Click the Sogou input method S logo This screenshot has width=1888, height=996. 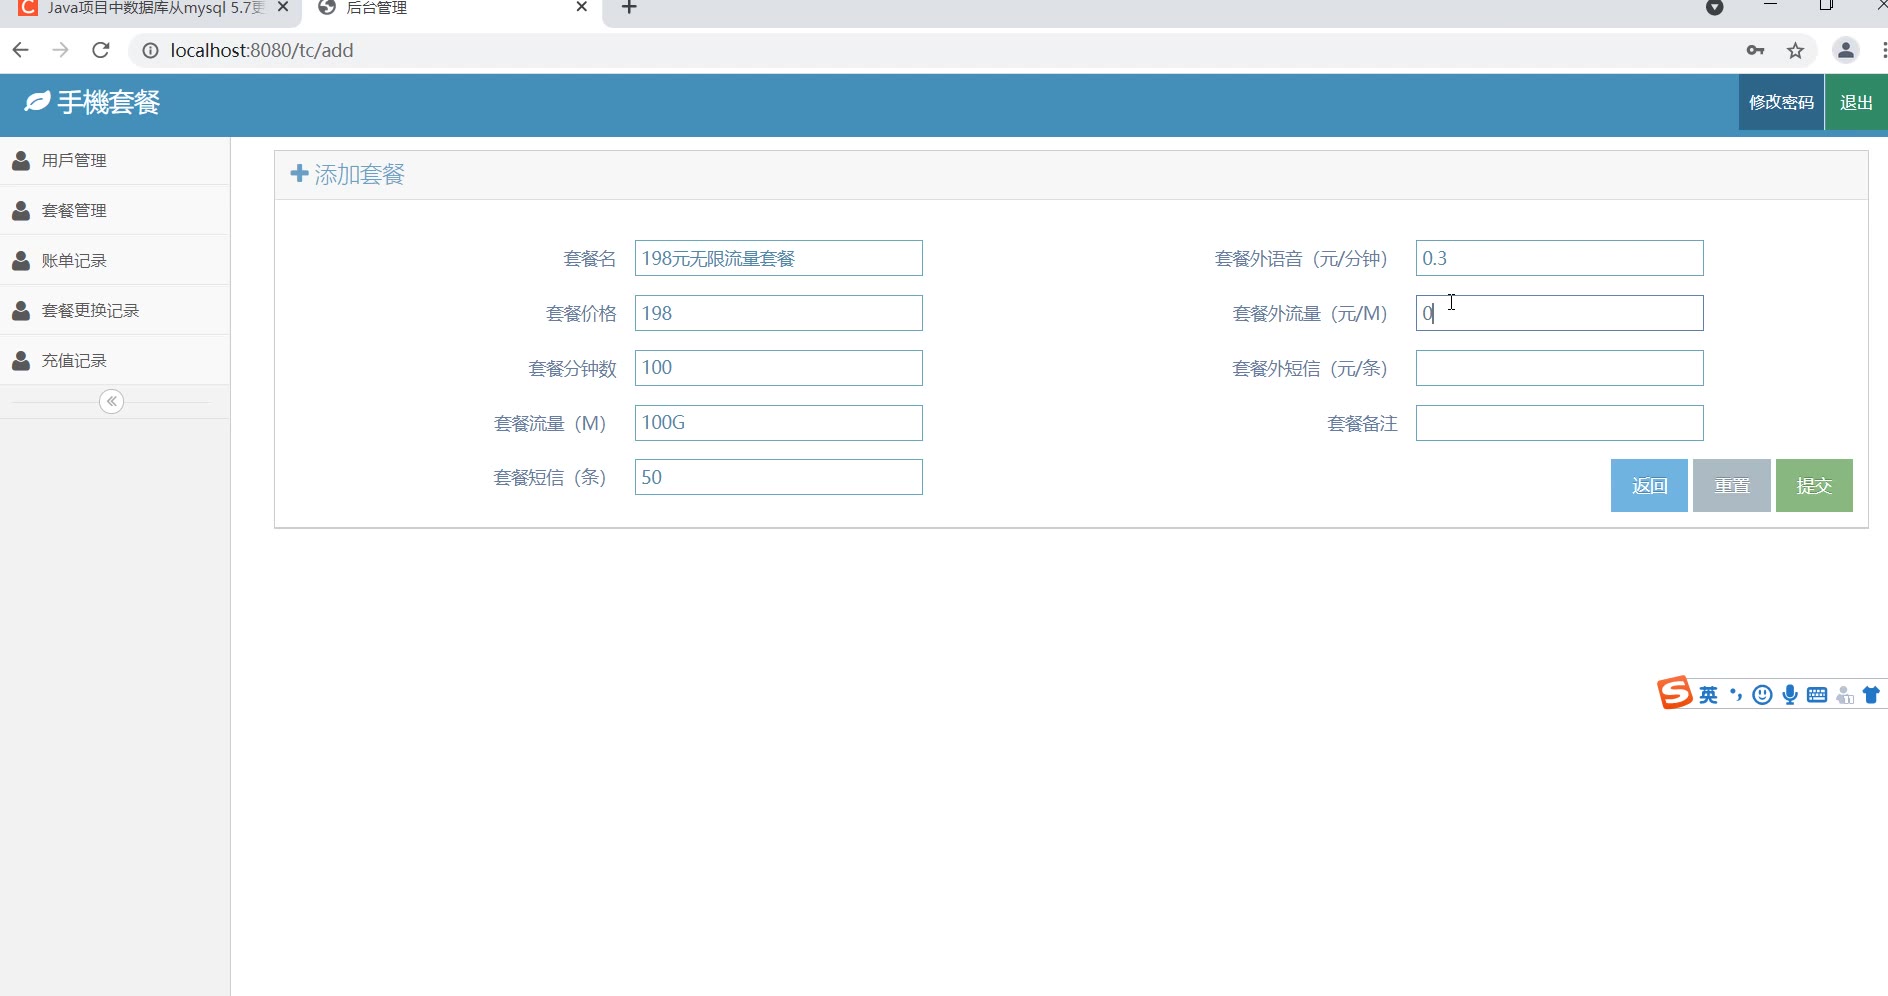point(1674,692)
